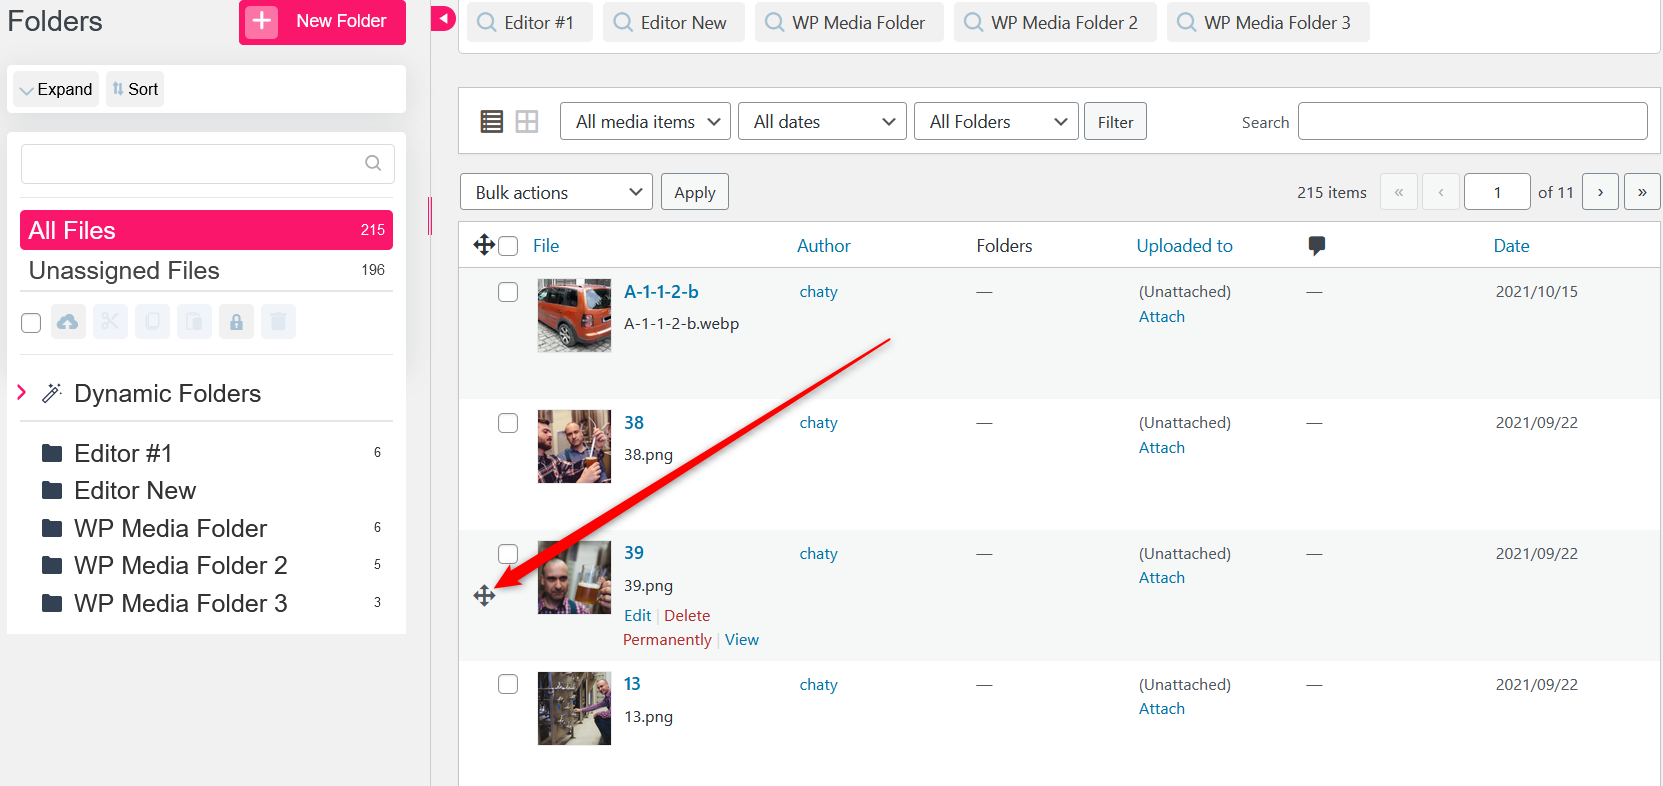Open the All media items dropdown

645,122
